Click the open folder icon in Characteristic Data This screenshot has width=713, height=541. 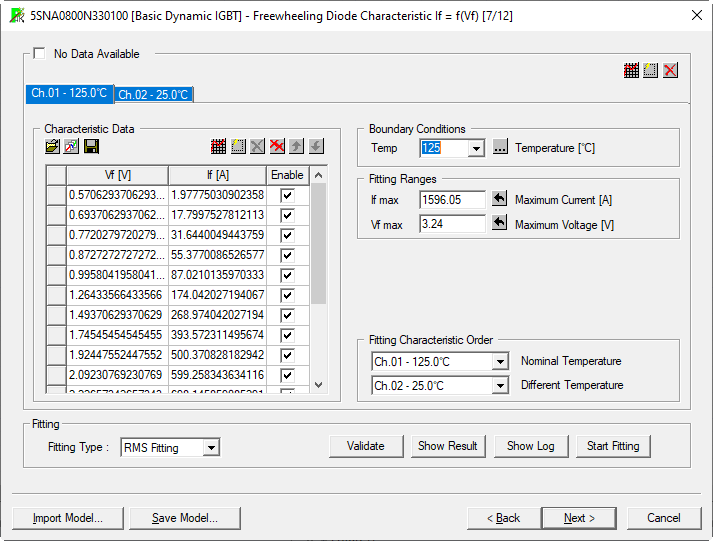point(53,147)
